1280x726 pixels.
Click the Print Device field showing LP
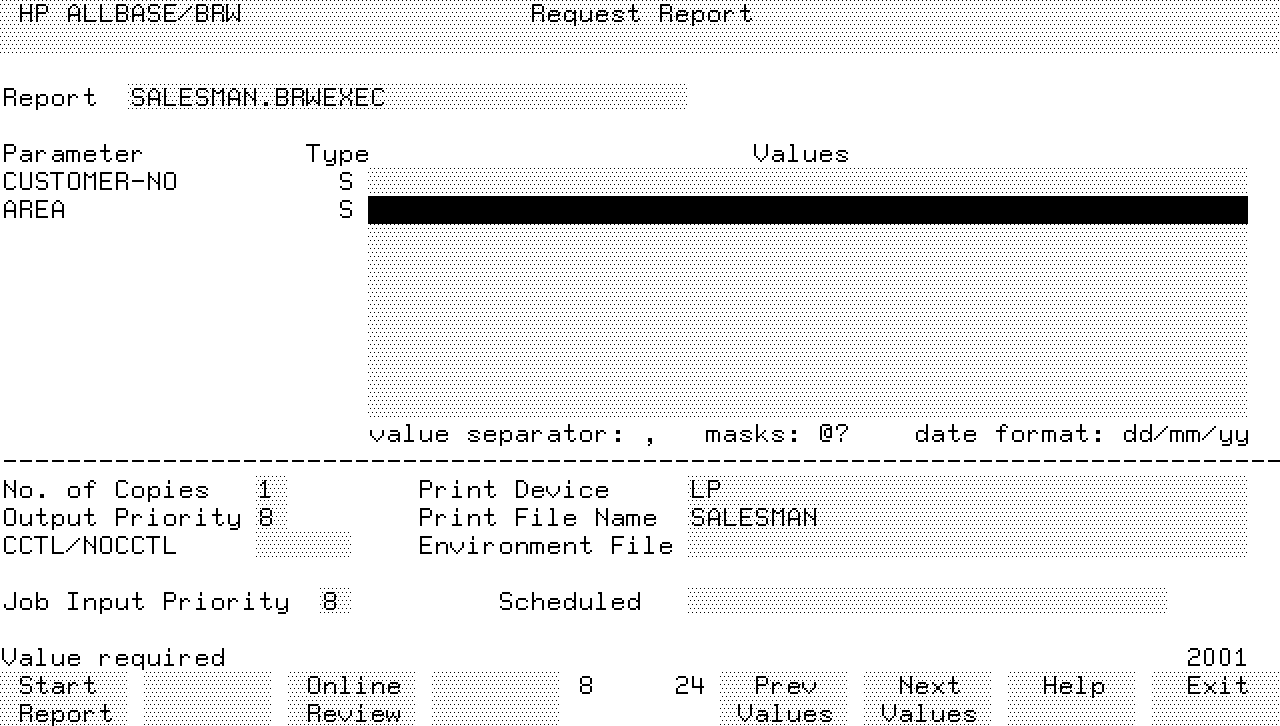point(966,490)
